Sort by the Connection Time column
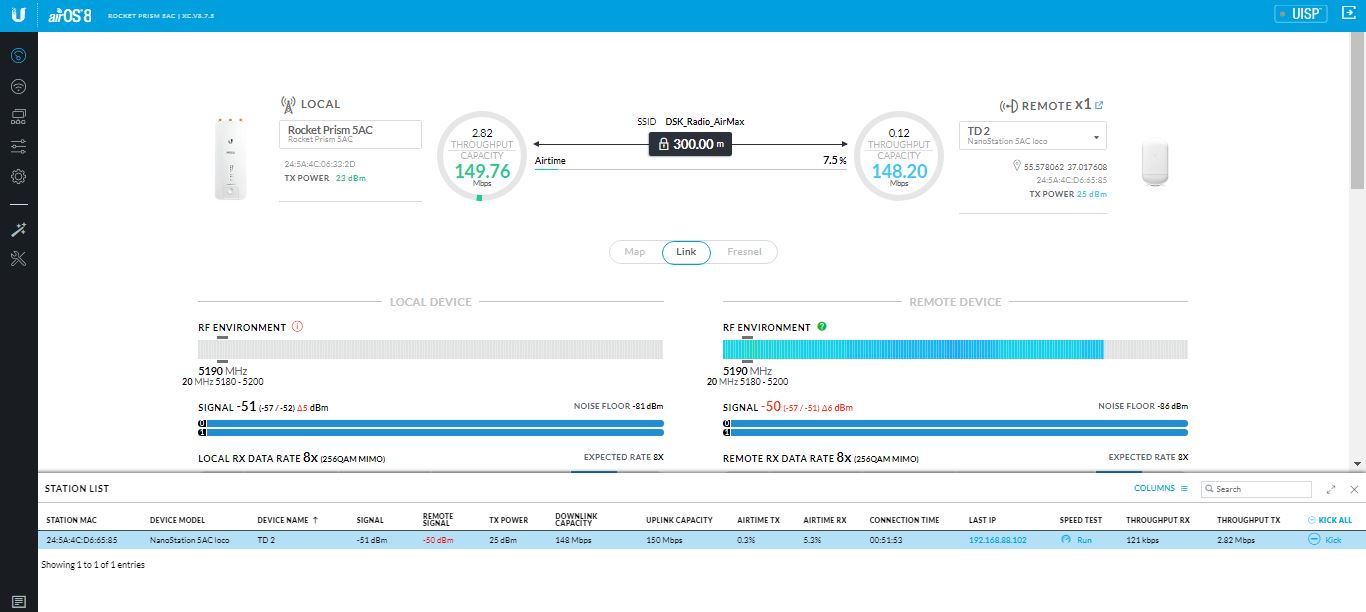 coord(904,520)
